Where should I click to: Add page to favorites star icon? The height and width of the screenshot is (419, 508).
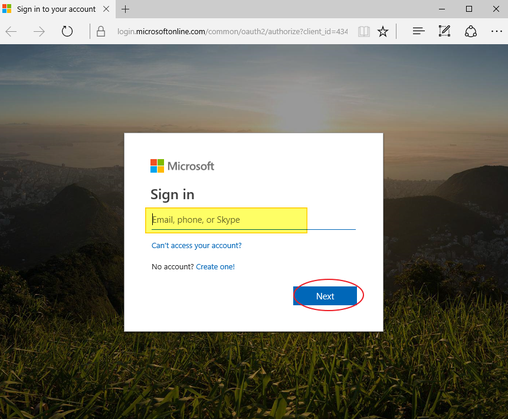(x=383, y=32)
